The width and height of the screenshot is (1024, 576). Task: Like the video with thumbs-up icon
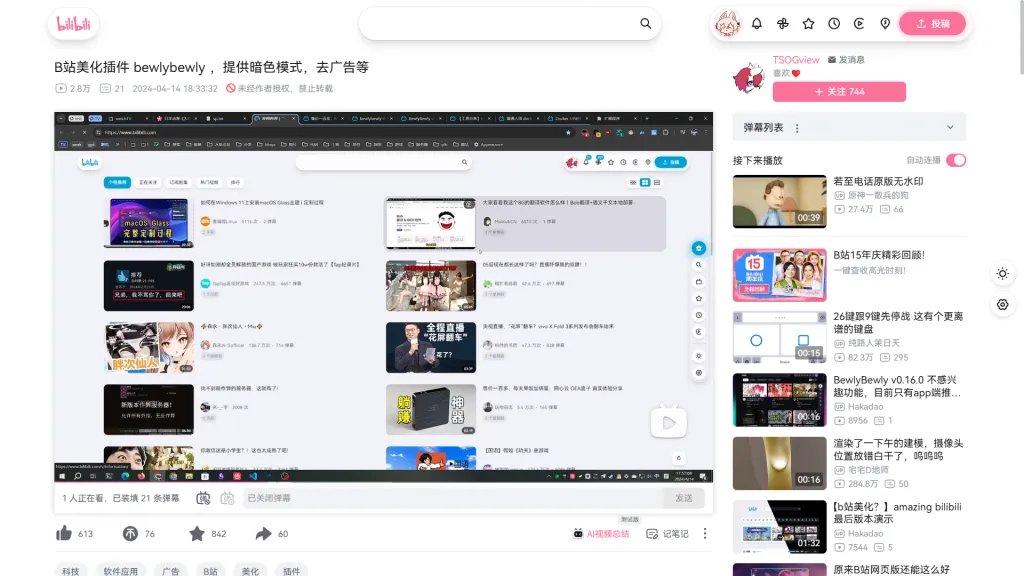click(64, 534)
